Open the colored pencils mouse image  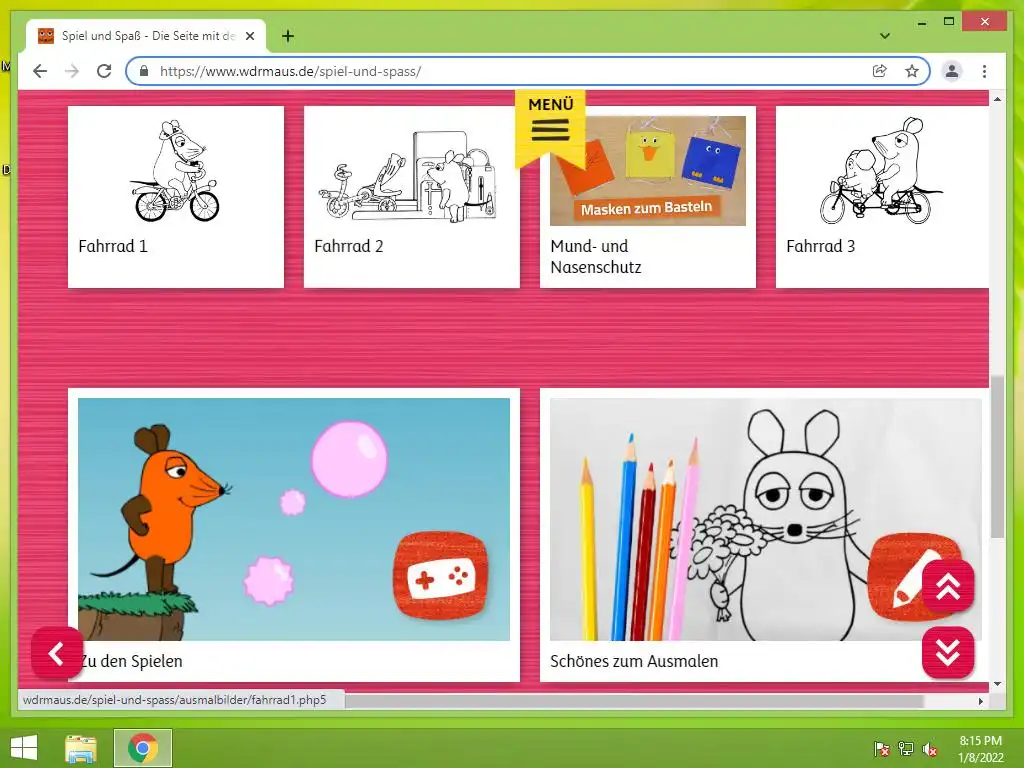(x=765, y=519)
